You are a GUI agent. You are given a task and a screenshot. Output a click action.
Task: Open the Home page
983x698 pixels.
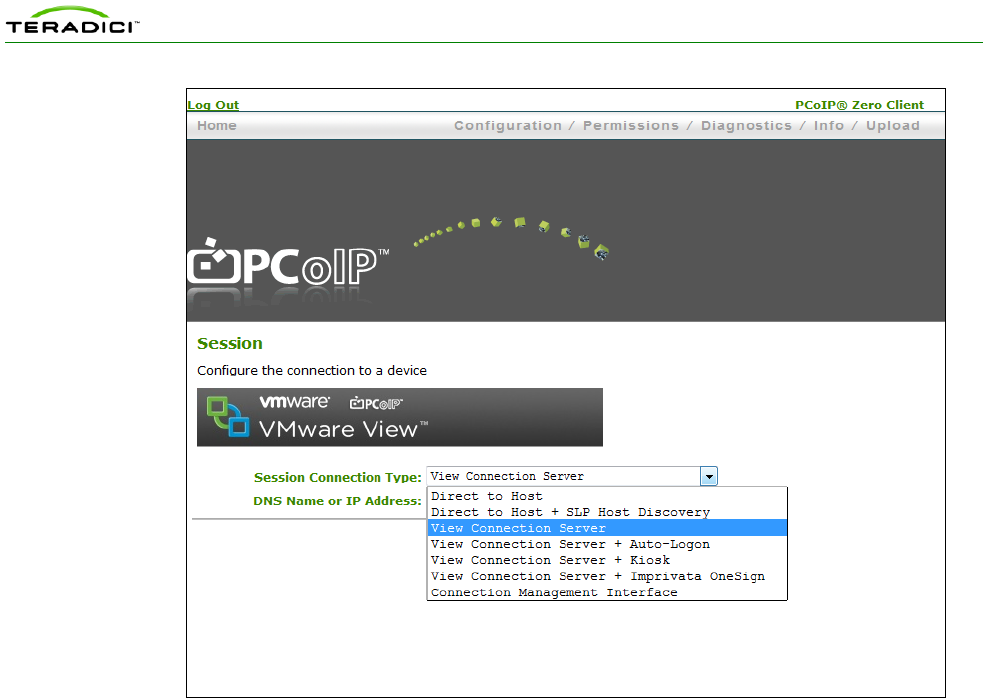point(217,125)
